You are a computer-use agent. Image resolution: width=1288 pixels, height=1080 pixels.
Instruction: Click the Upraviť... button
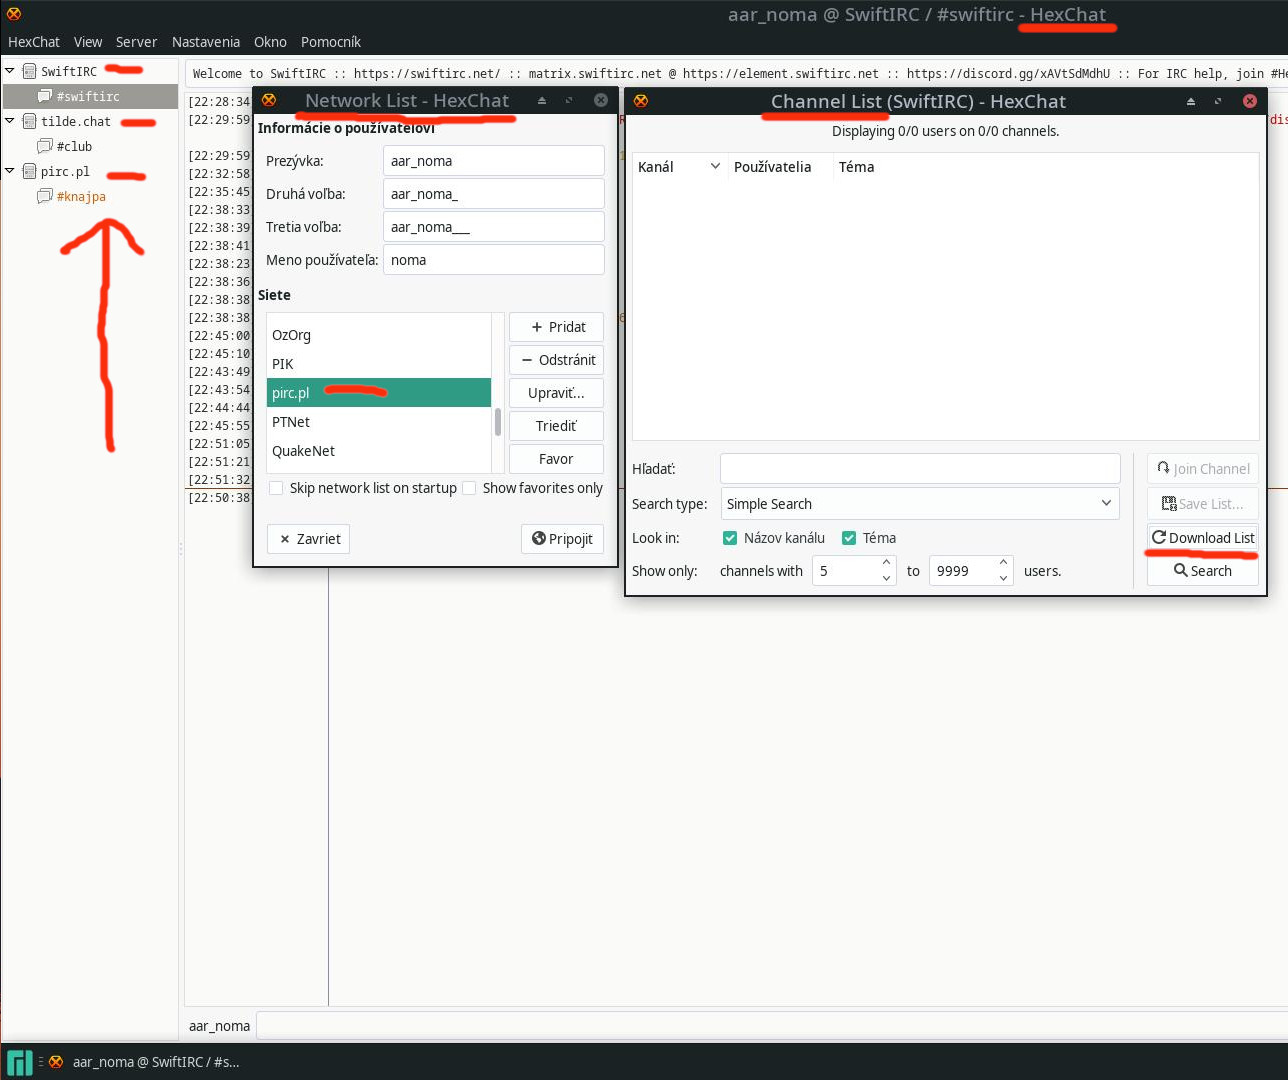[x=556, y=393]
